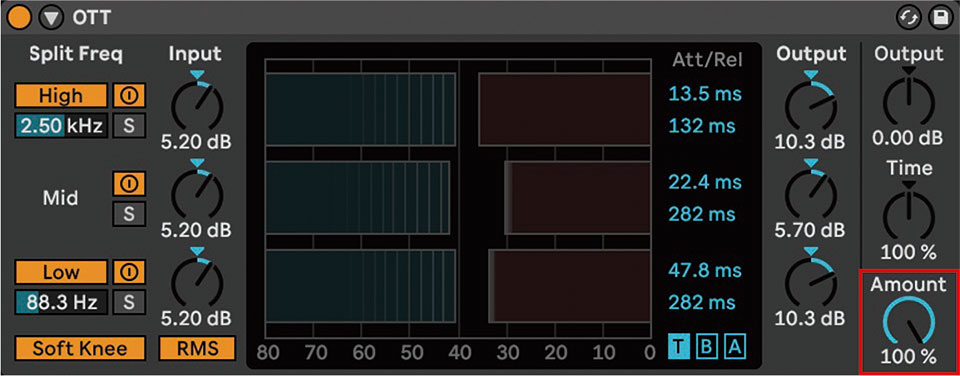The width and height of the screenshot is (960, 376).
Task: Click the 88.3 Hz split frequency field
Action: tap(61, 302)
